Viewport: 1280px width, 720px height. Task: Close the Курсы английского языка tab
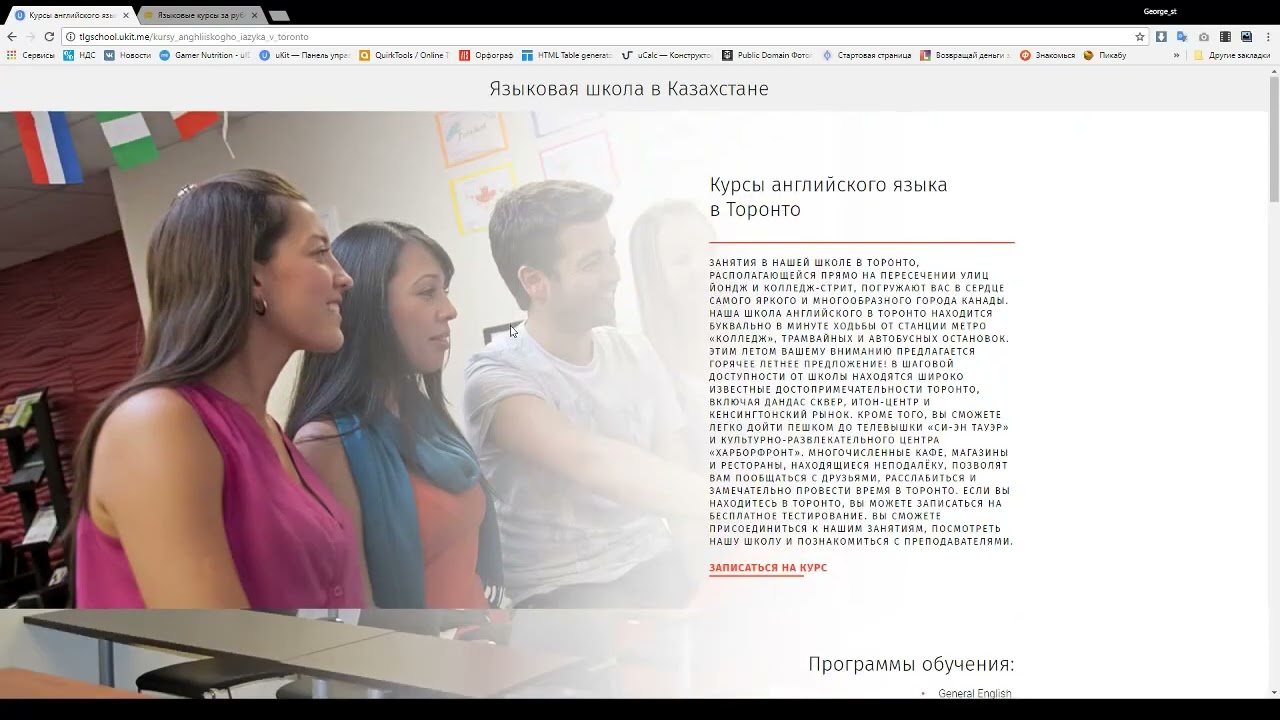click(125, 15)
